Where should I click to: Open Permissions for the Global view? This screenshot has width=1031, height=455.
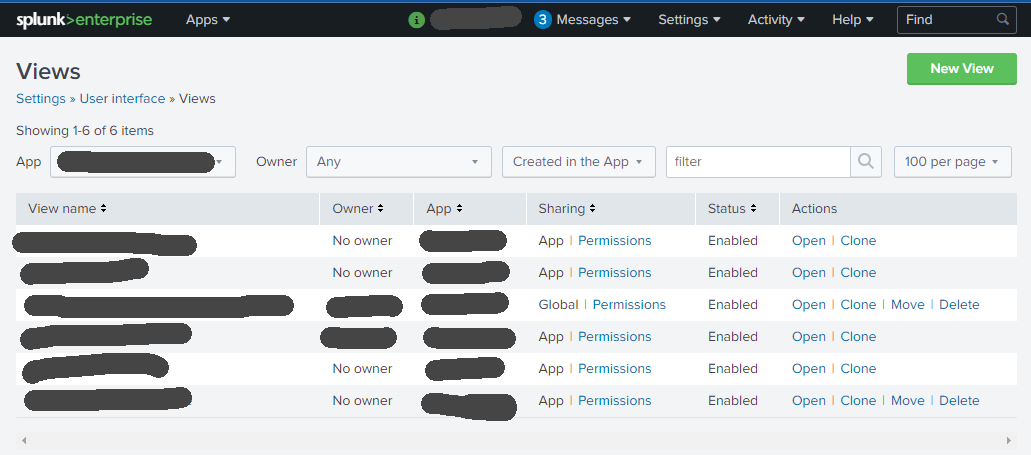[x=629, y=305]
